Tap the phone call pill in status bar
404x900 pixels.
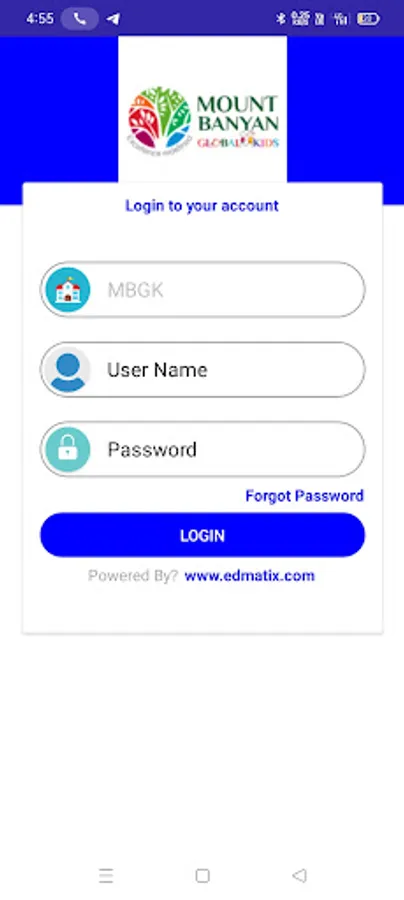click(80, 19)
